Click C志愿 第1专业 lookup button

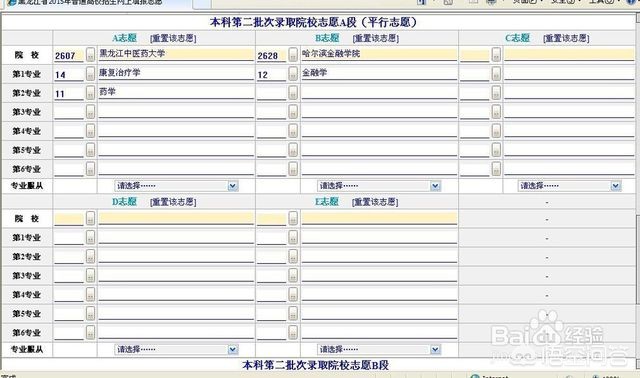(x=496, y=73)
